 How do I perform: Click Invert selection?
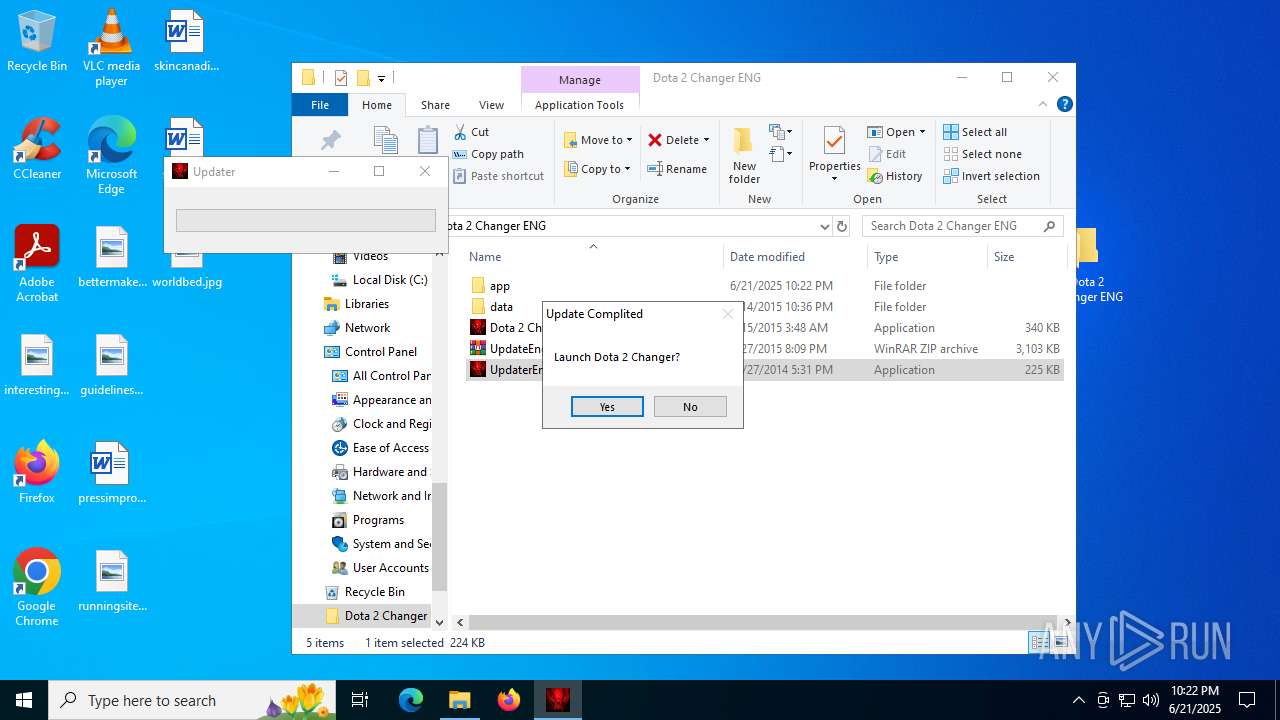coord(992,176)
